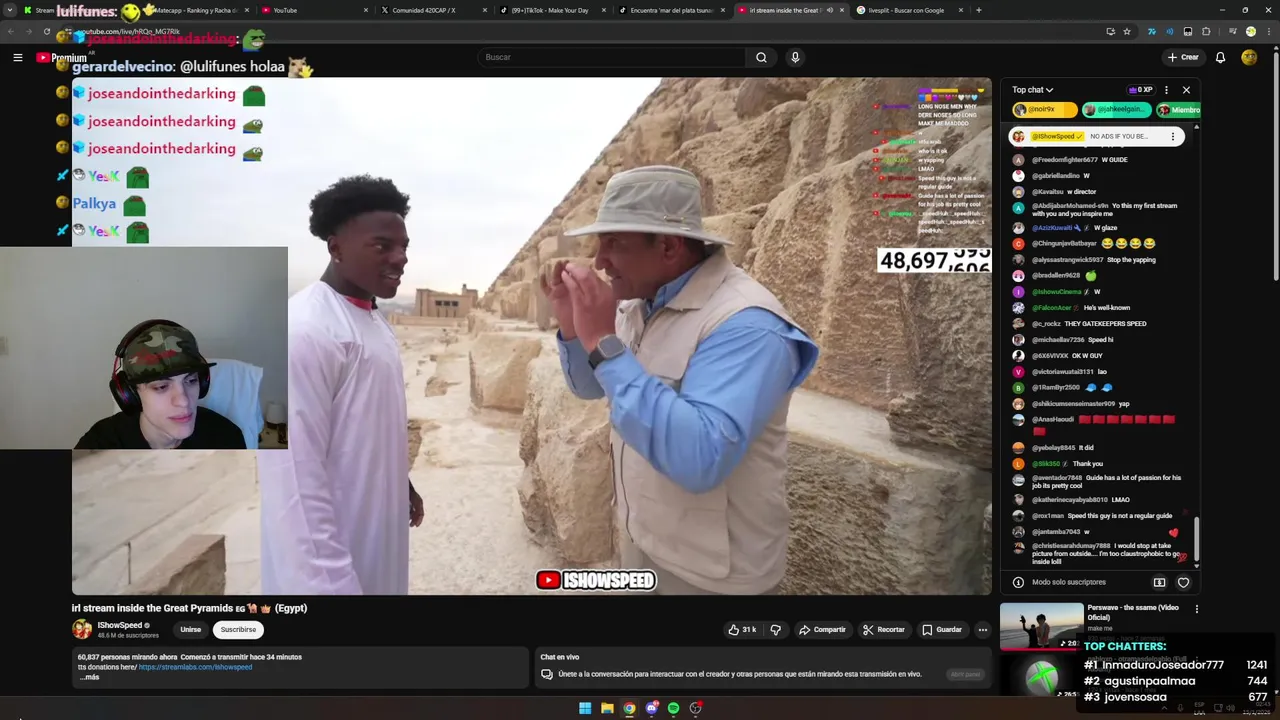Start voice search with microphone icon
Screen dimensions: 1280x720
tap(795, 57)
